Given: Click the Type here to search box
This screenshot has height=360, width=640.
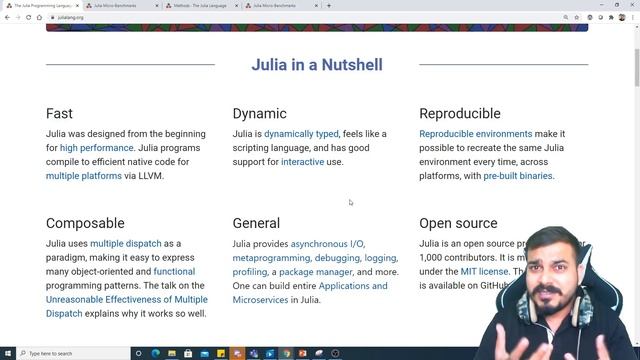Looking at the screenshot, I should [x=73, y=353].
